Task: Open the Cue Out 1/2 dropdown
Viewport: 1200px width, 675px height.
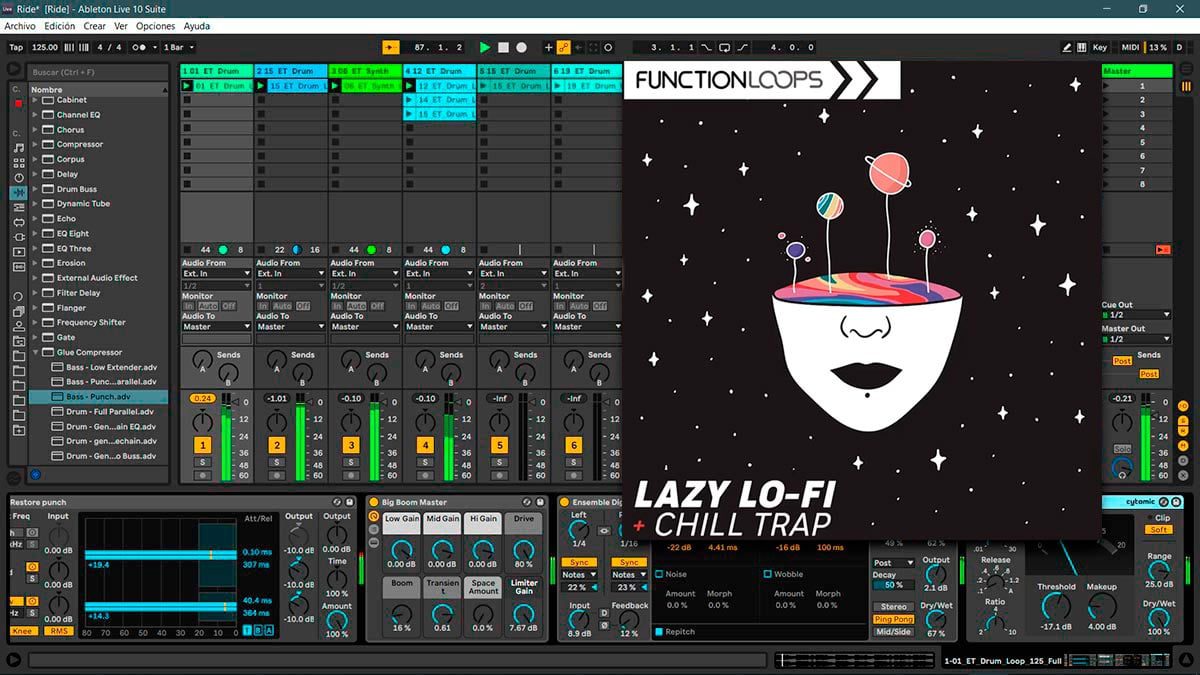Action: 1136,316
